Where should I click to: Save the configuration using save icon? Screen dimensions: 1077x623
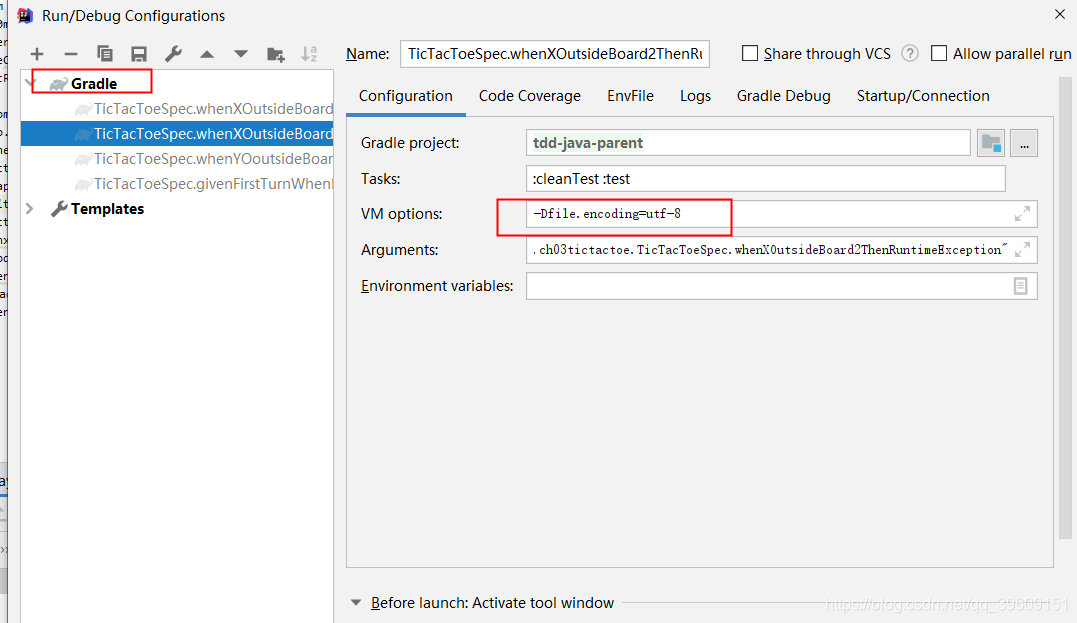pos(139,53)
